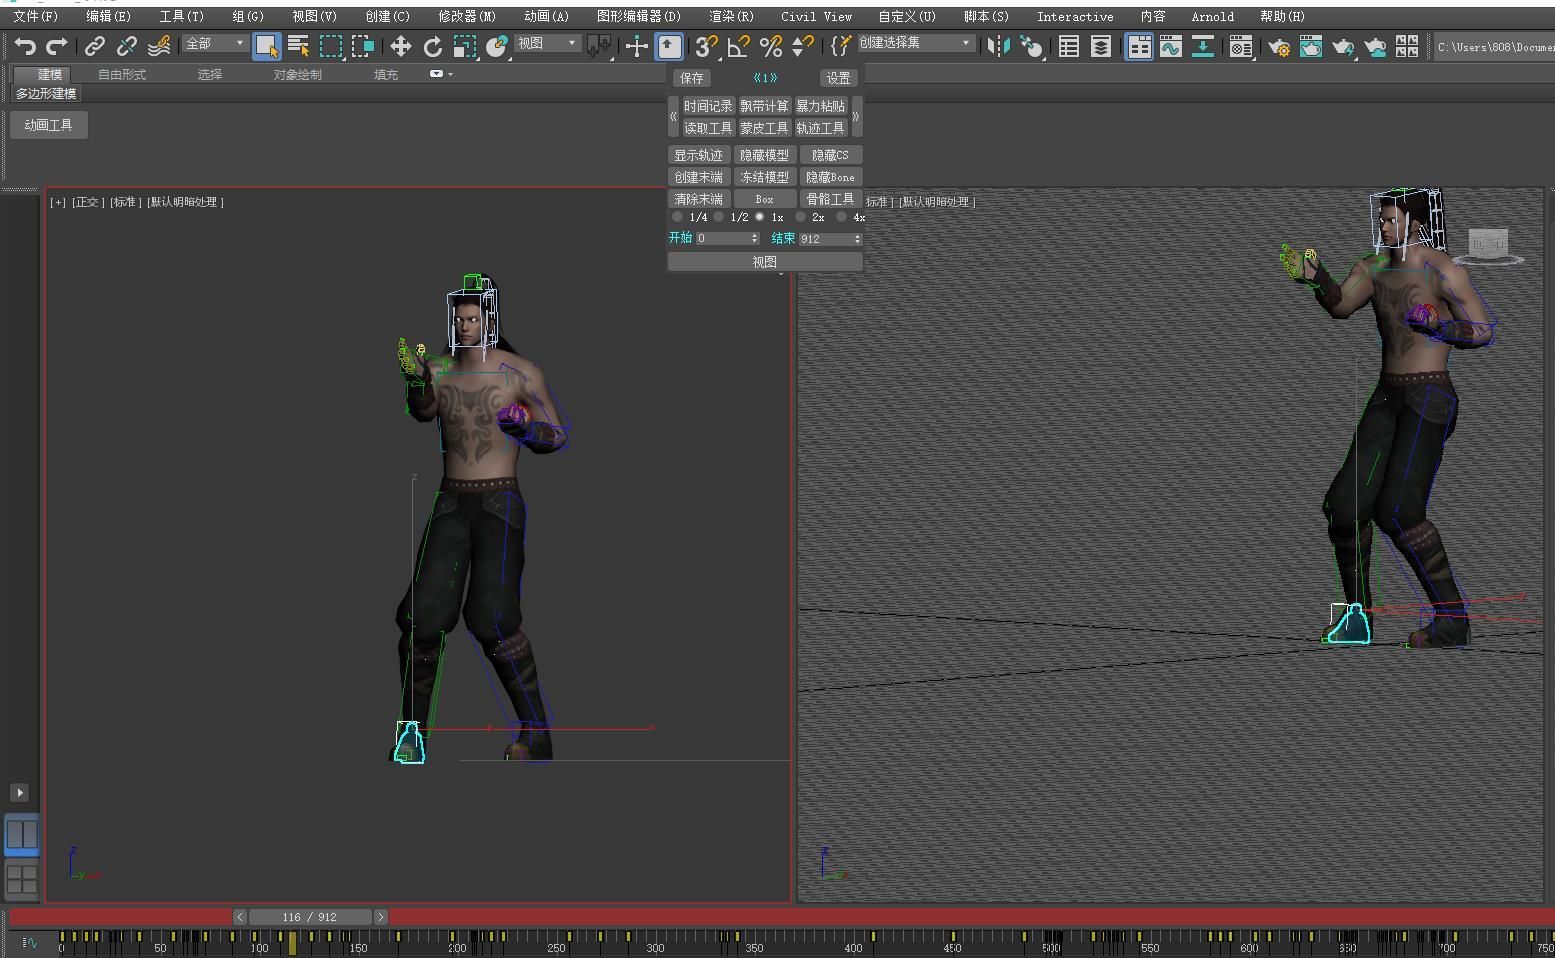Open the 创建选择集 named selection dropdown
This screenshot has height=958, width=1555.
pyautogui.click(x=916, y=43)
